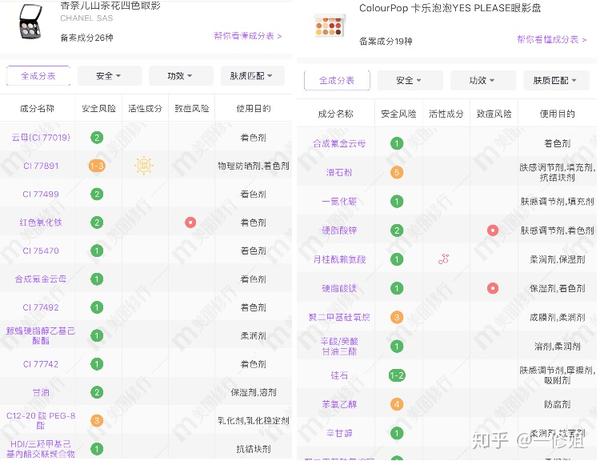Open Chanel panel 合成氟金云母 ingredient
This screenshot has height=465, width=600.
[41, 279]
